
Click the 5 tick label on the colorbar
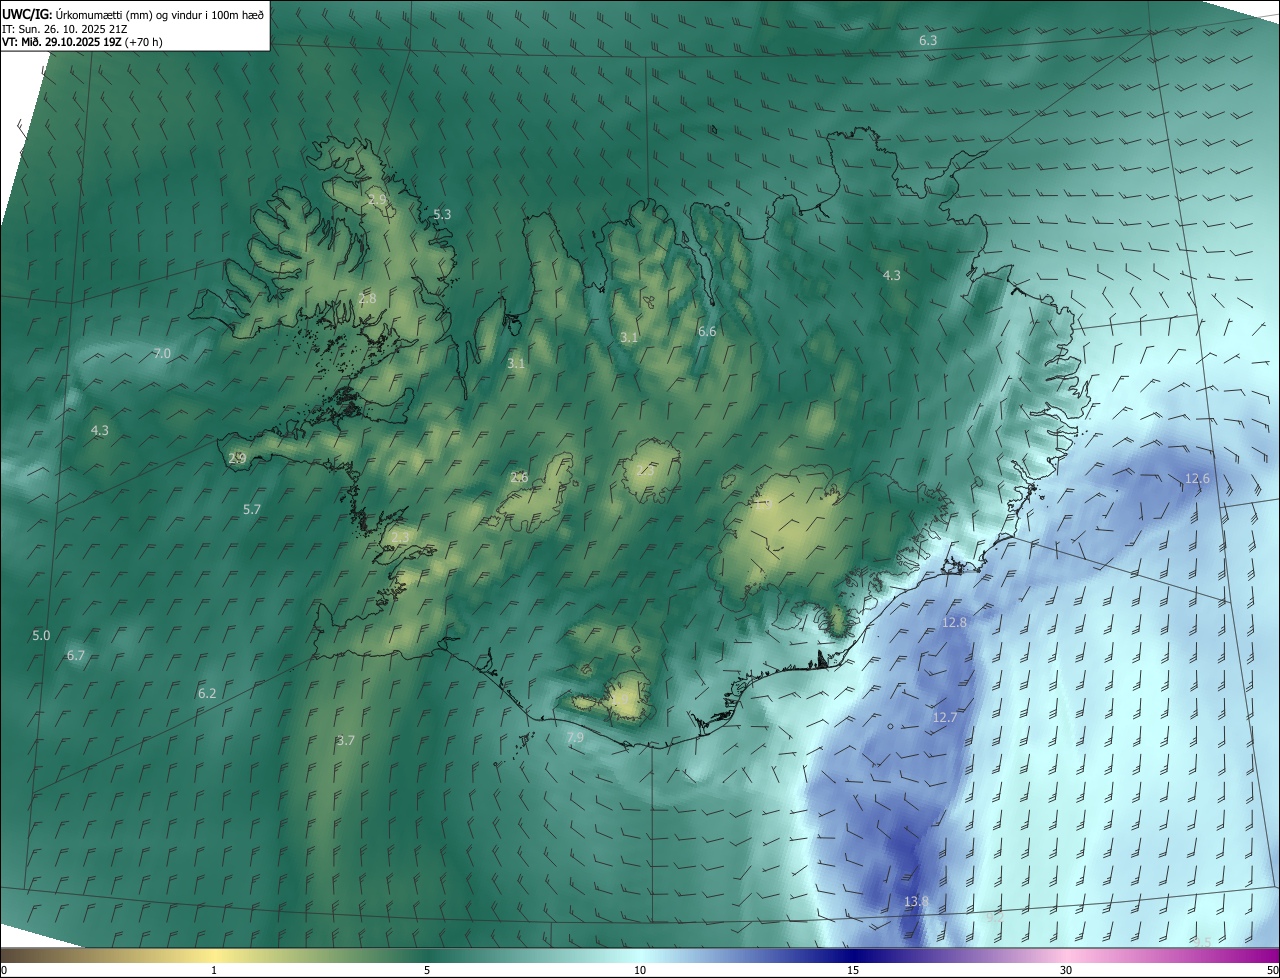coord(427,970)
